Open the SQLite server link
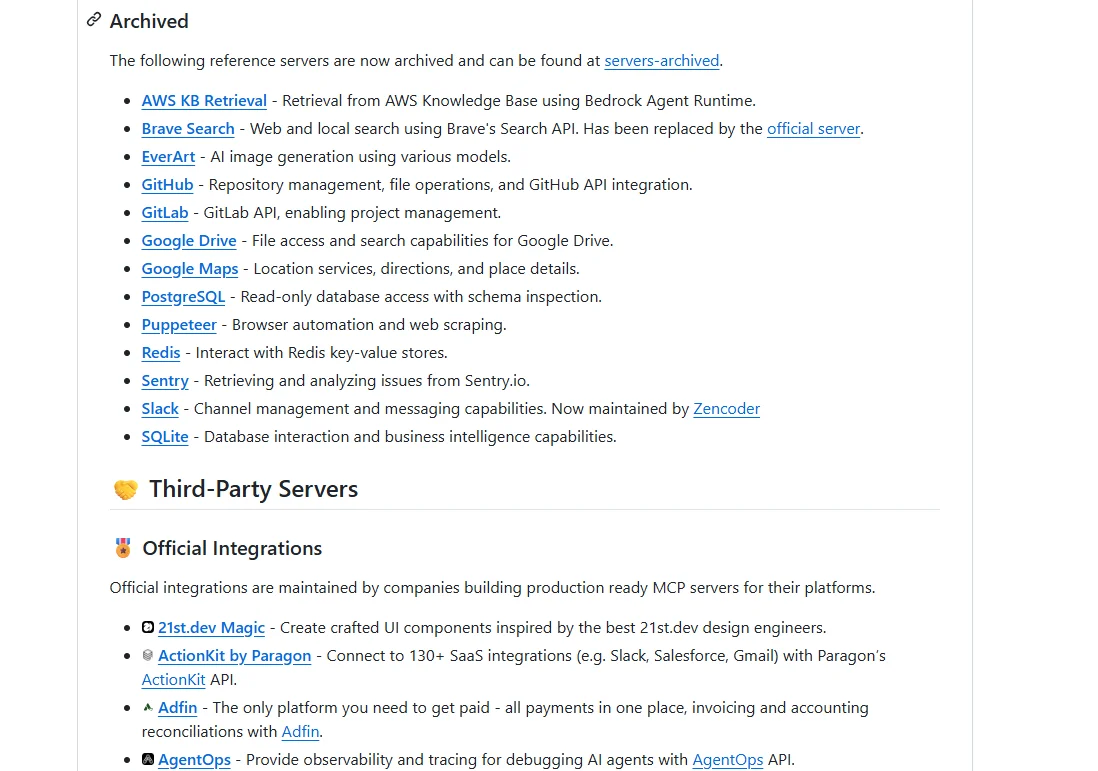Image resolution: width=1098 pixels, height=771 pixels. coord(165,437)
